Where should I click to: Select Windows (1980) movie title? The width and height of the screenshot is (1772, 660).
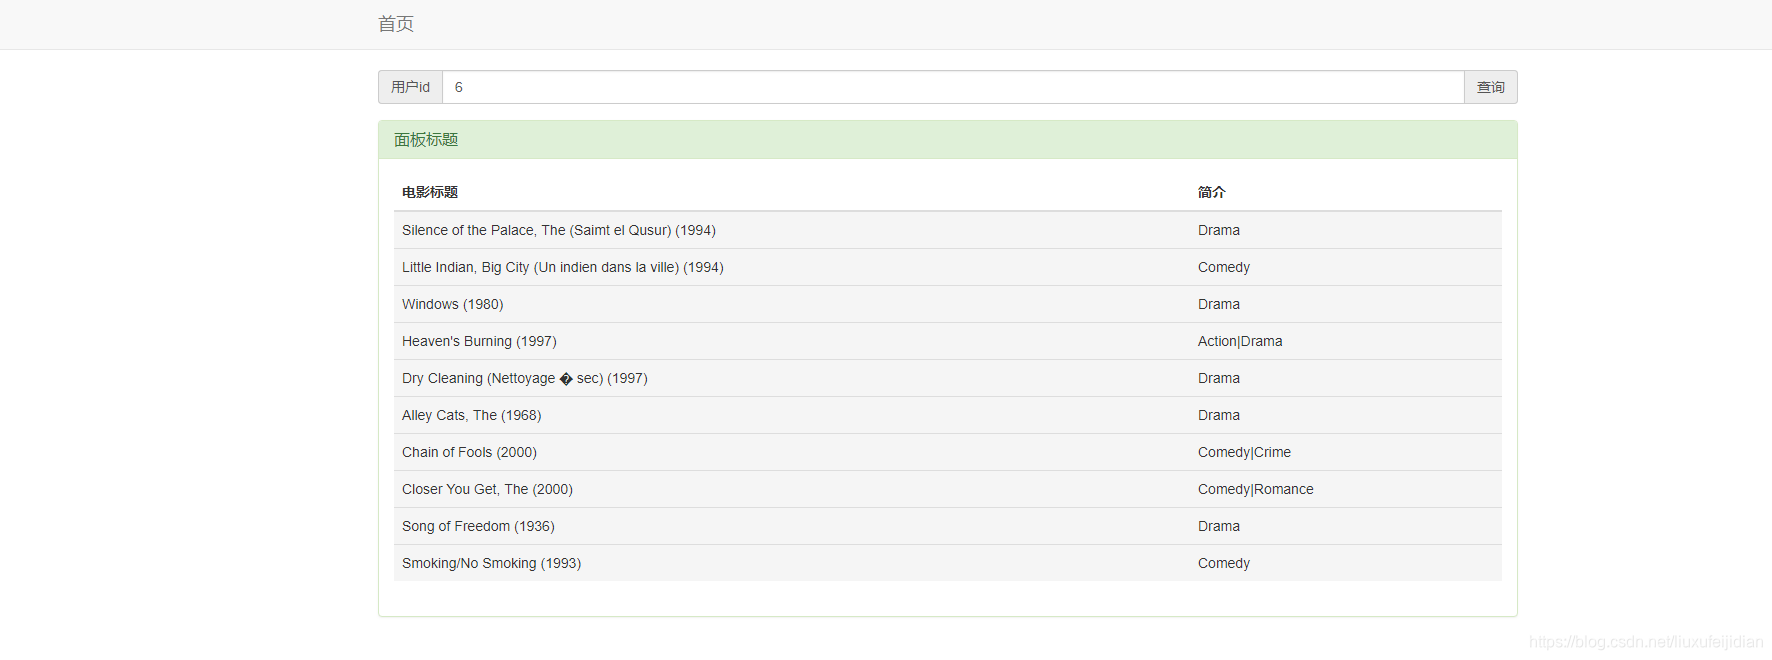tap(453, 304)
